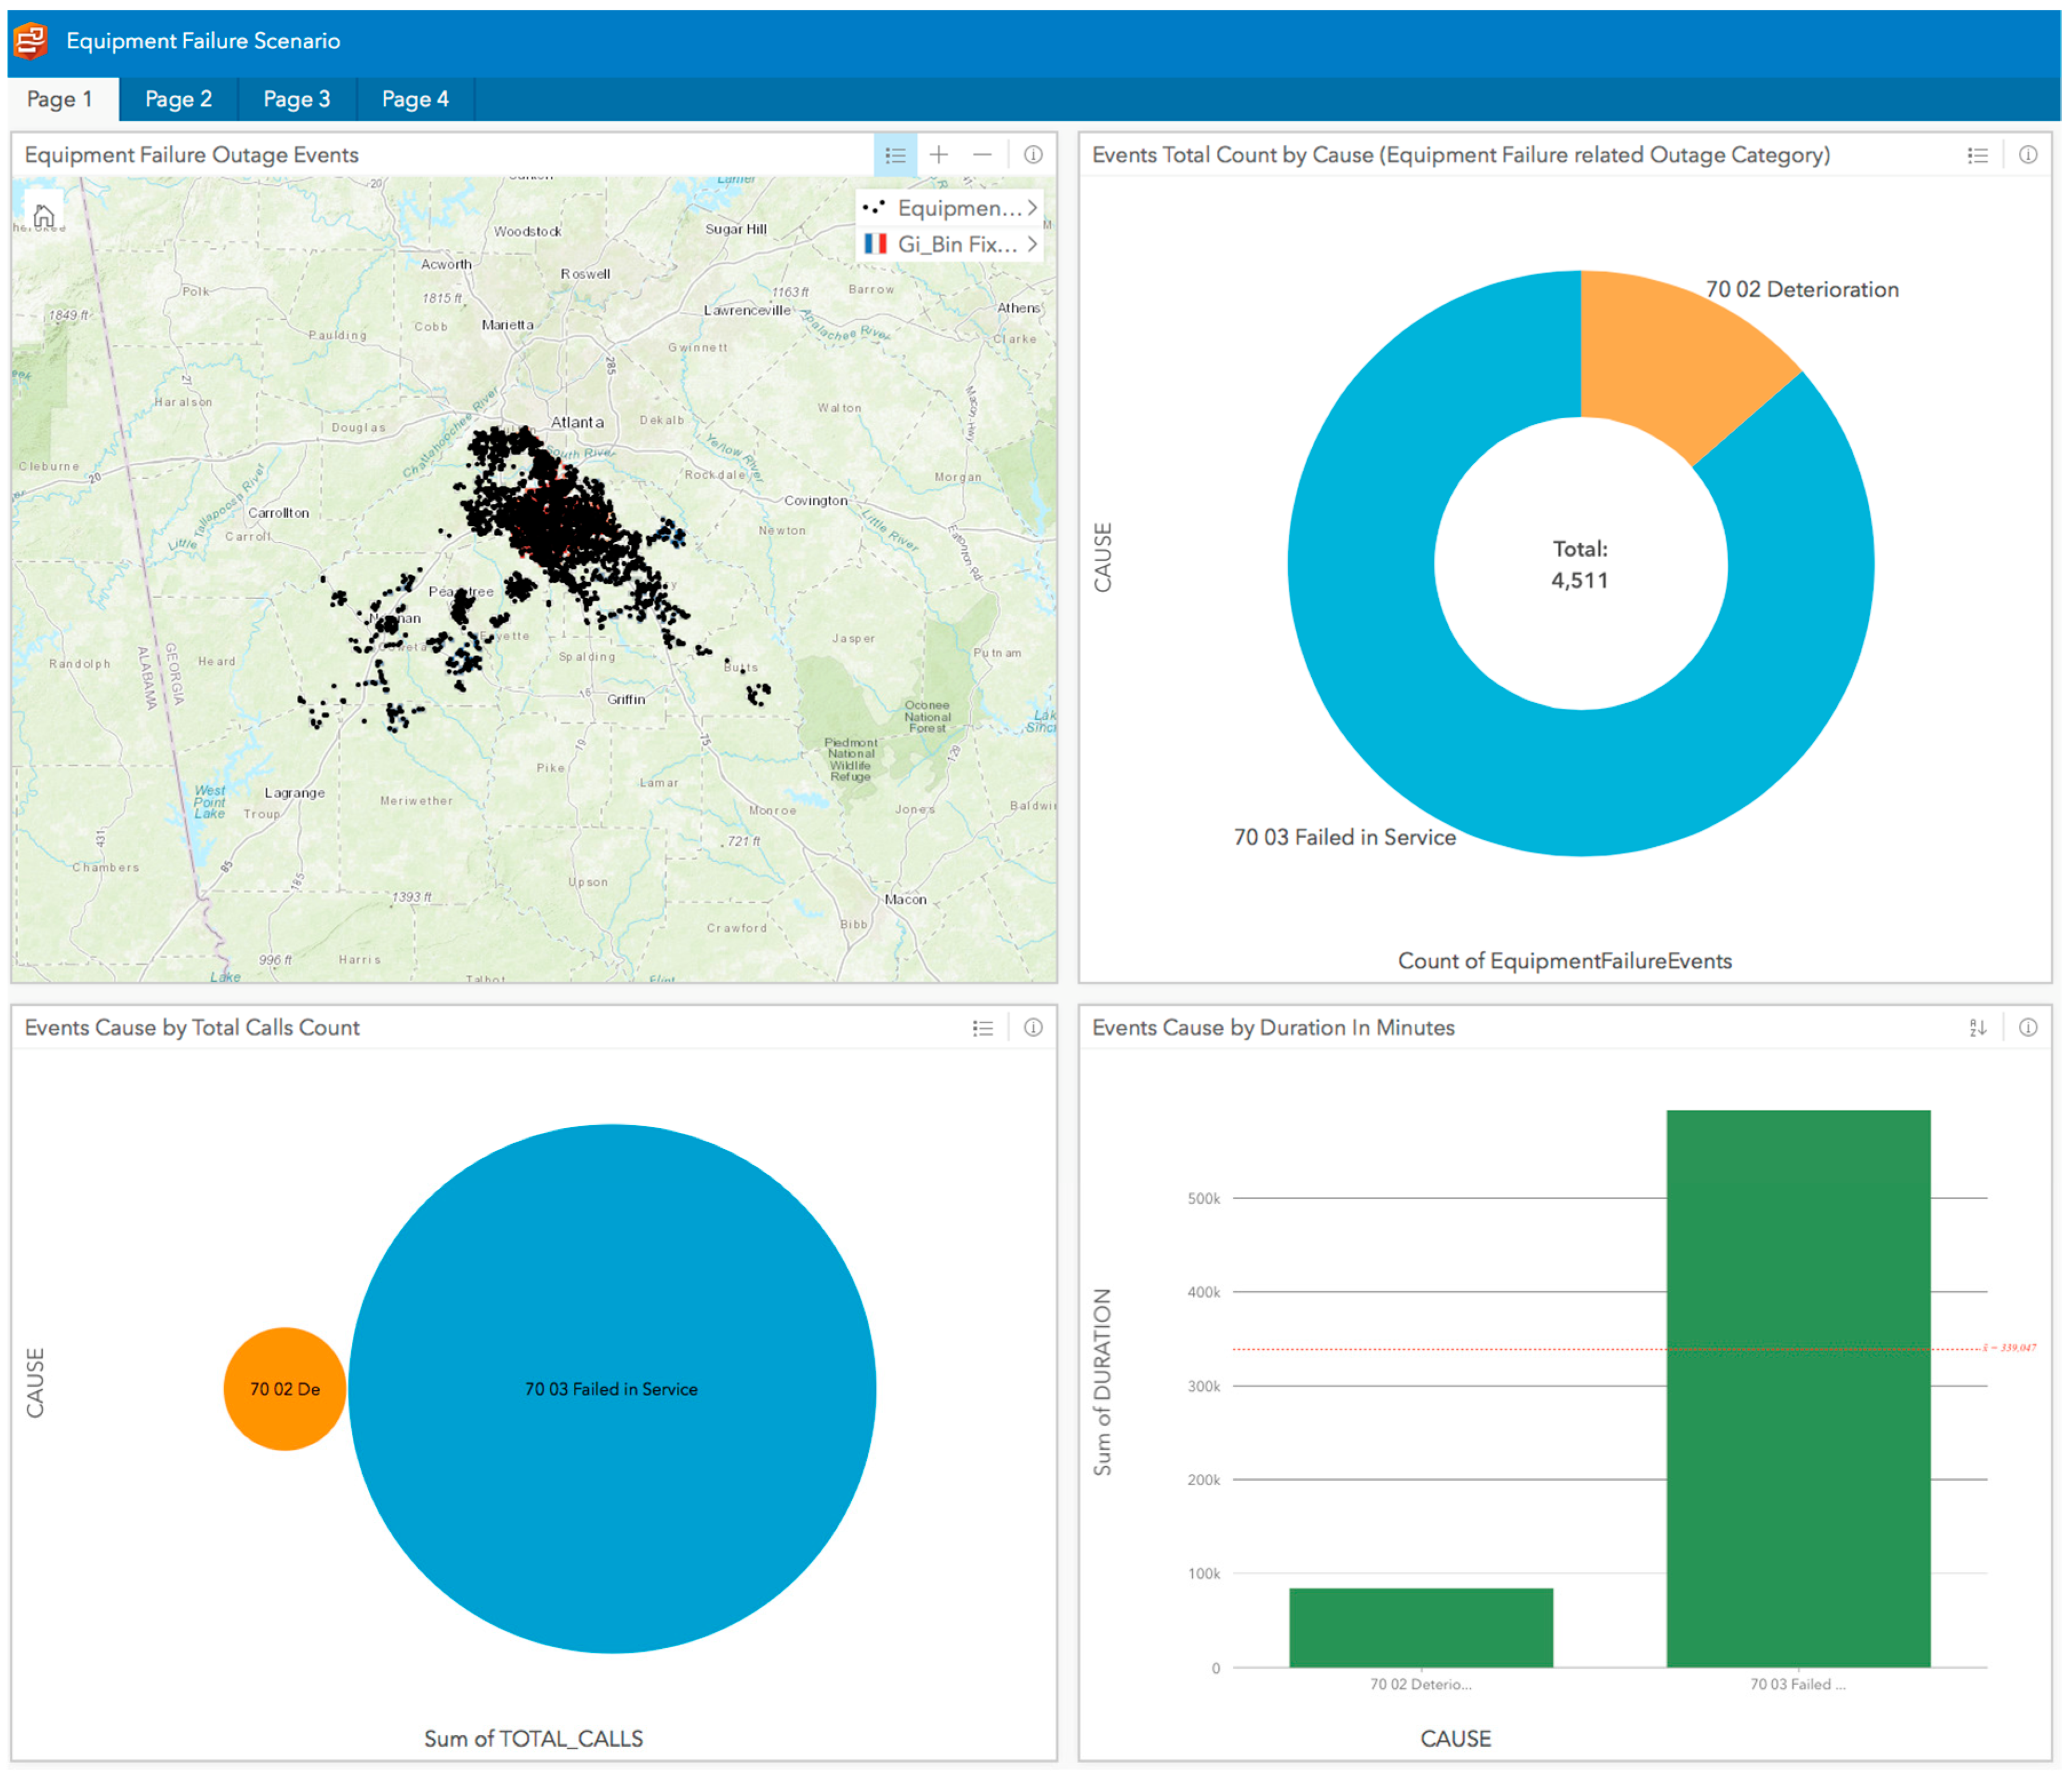Toggle the map legend list button
Image resolution: width=2072 pixels, height=1781 pixels.
[x=895, y=155]
